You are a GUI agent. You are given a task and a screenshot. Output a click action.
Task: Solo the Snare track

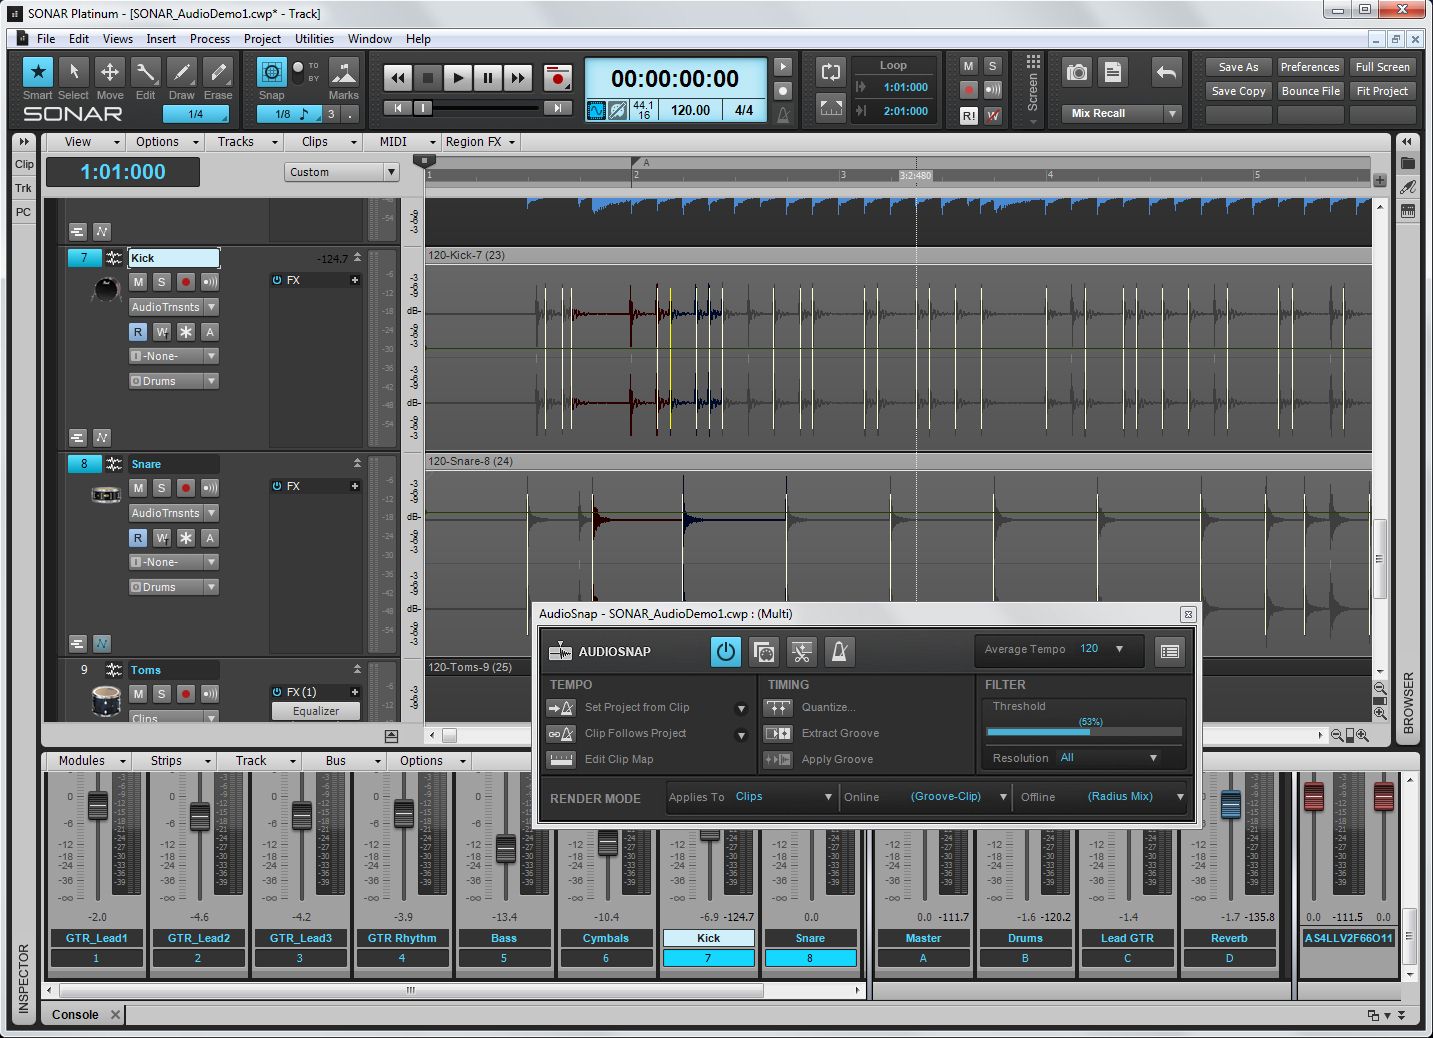click(161, 488)
